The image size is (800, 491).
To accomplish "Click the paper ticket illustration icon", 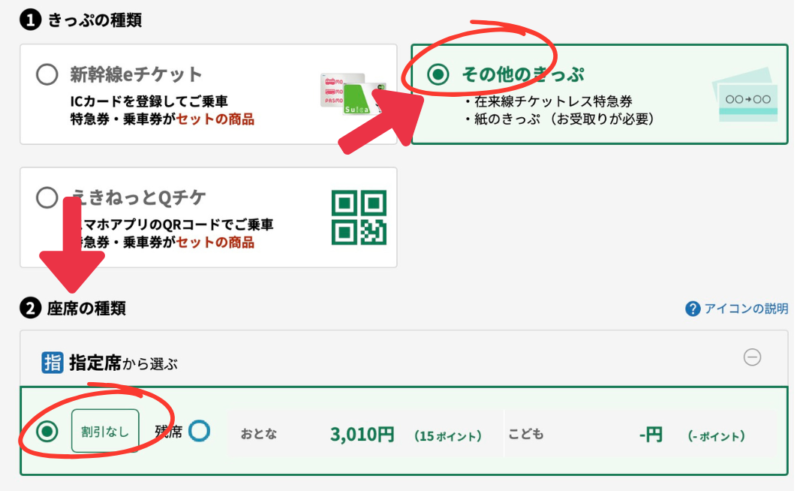I will coord(746,95).
